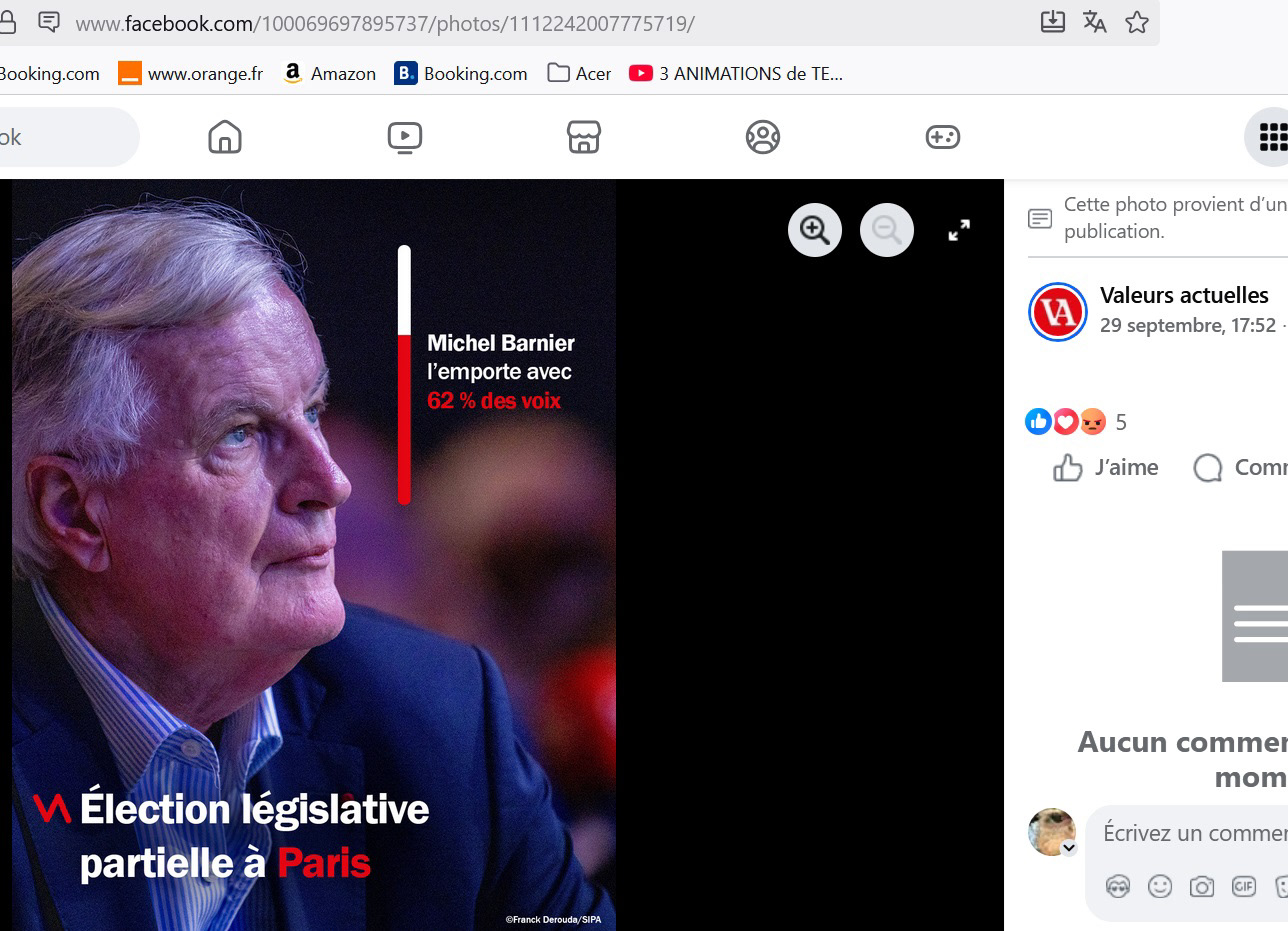The height and width of the screenshot is (931, 1288).
Task: Click the reaction emojis summary
Action: click(1066, 422)
